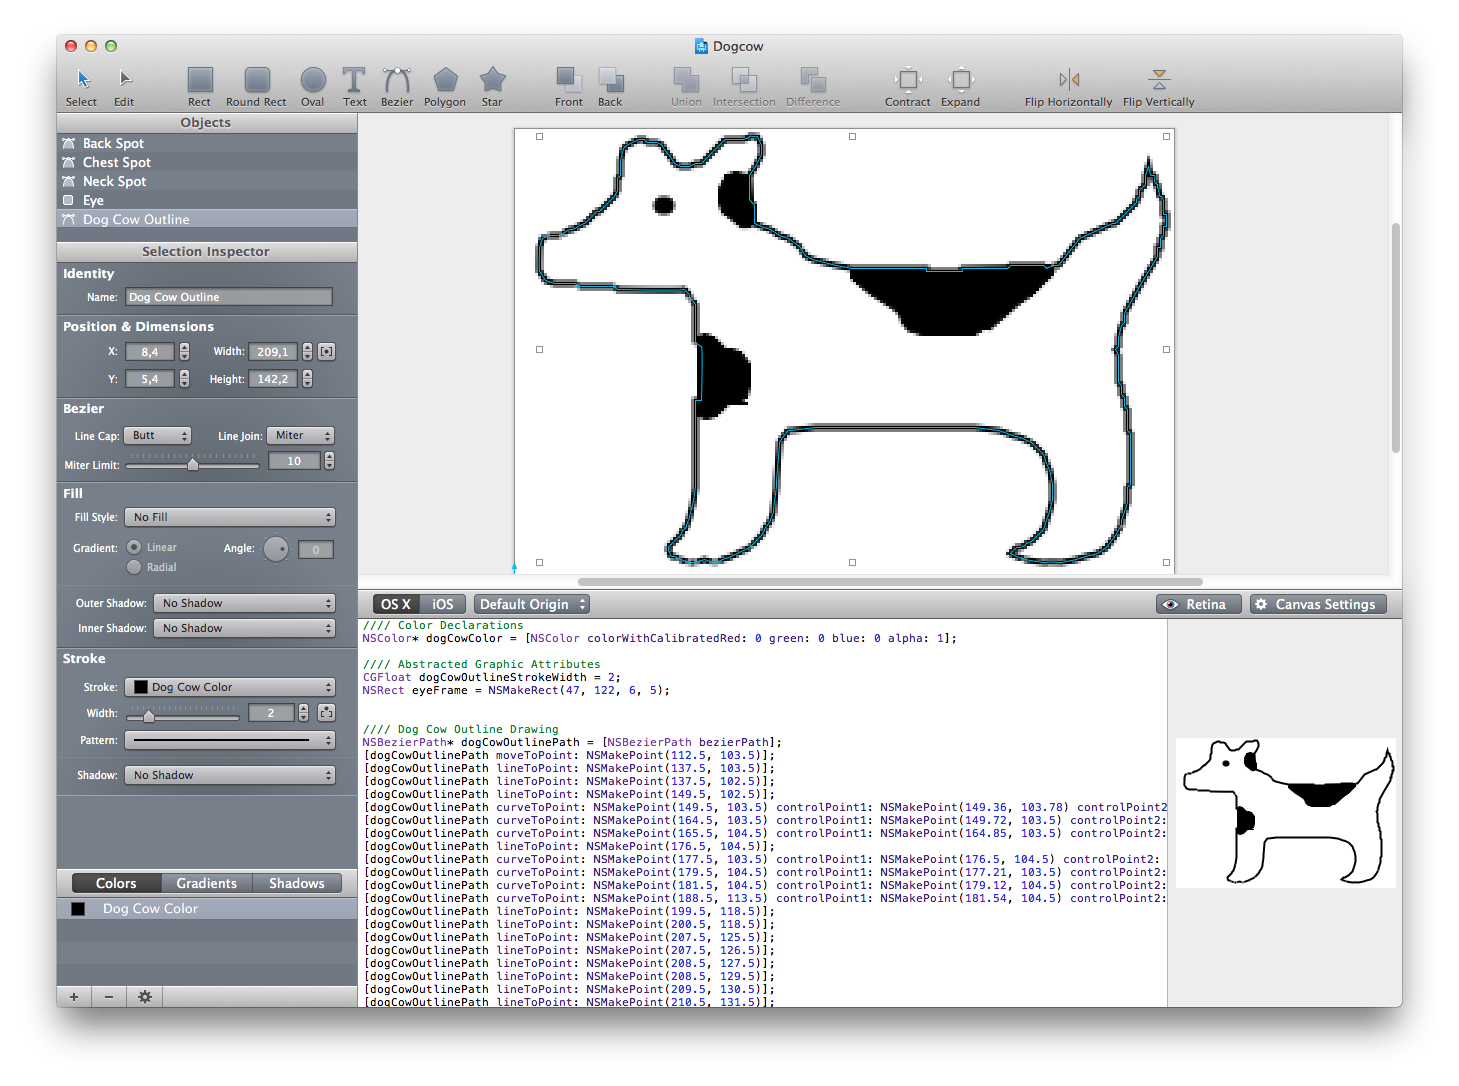This screenshot has height=1086, width=1459.
Task: Select Eye in Objects list
Action: [207, 200]
